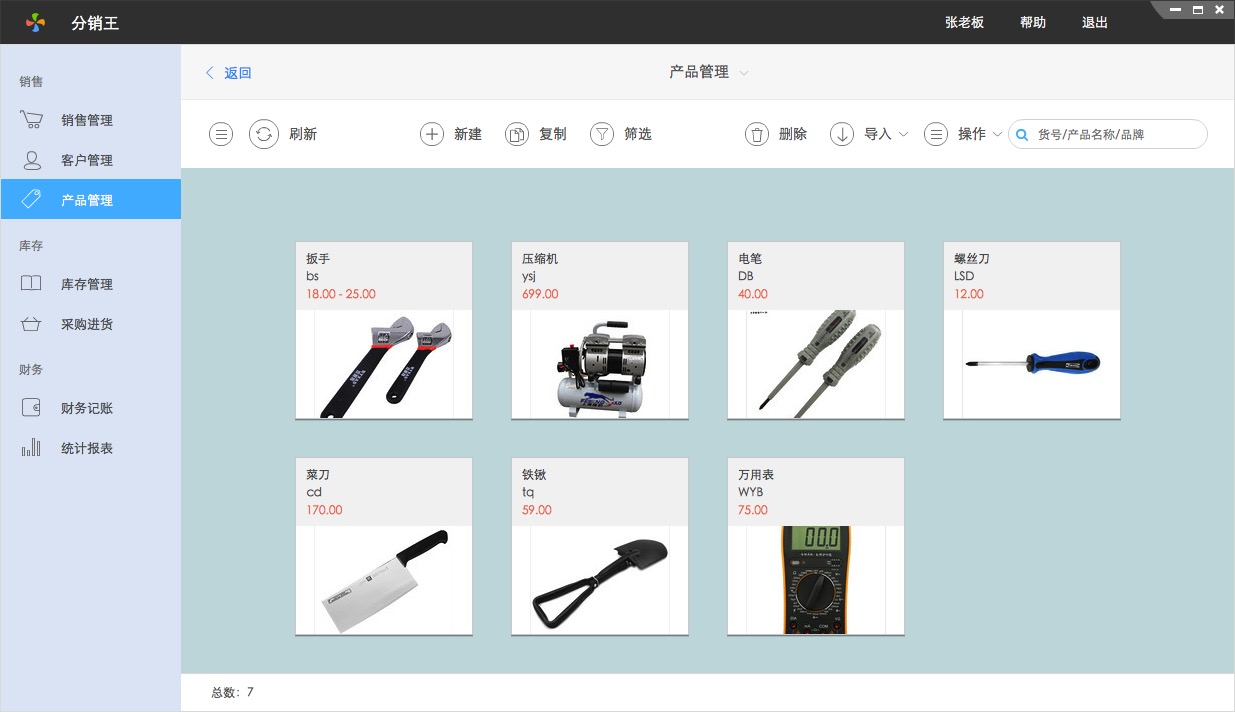Click the list view icon left of refresh
The height and width of the screenshot is (712, 1235).
click(x=221, y=134)
